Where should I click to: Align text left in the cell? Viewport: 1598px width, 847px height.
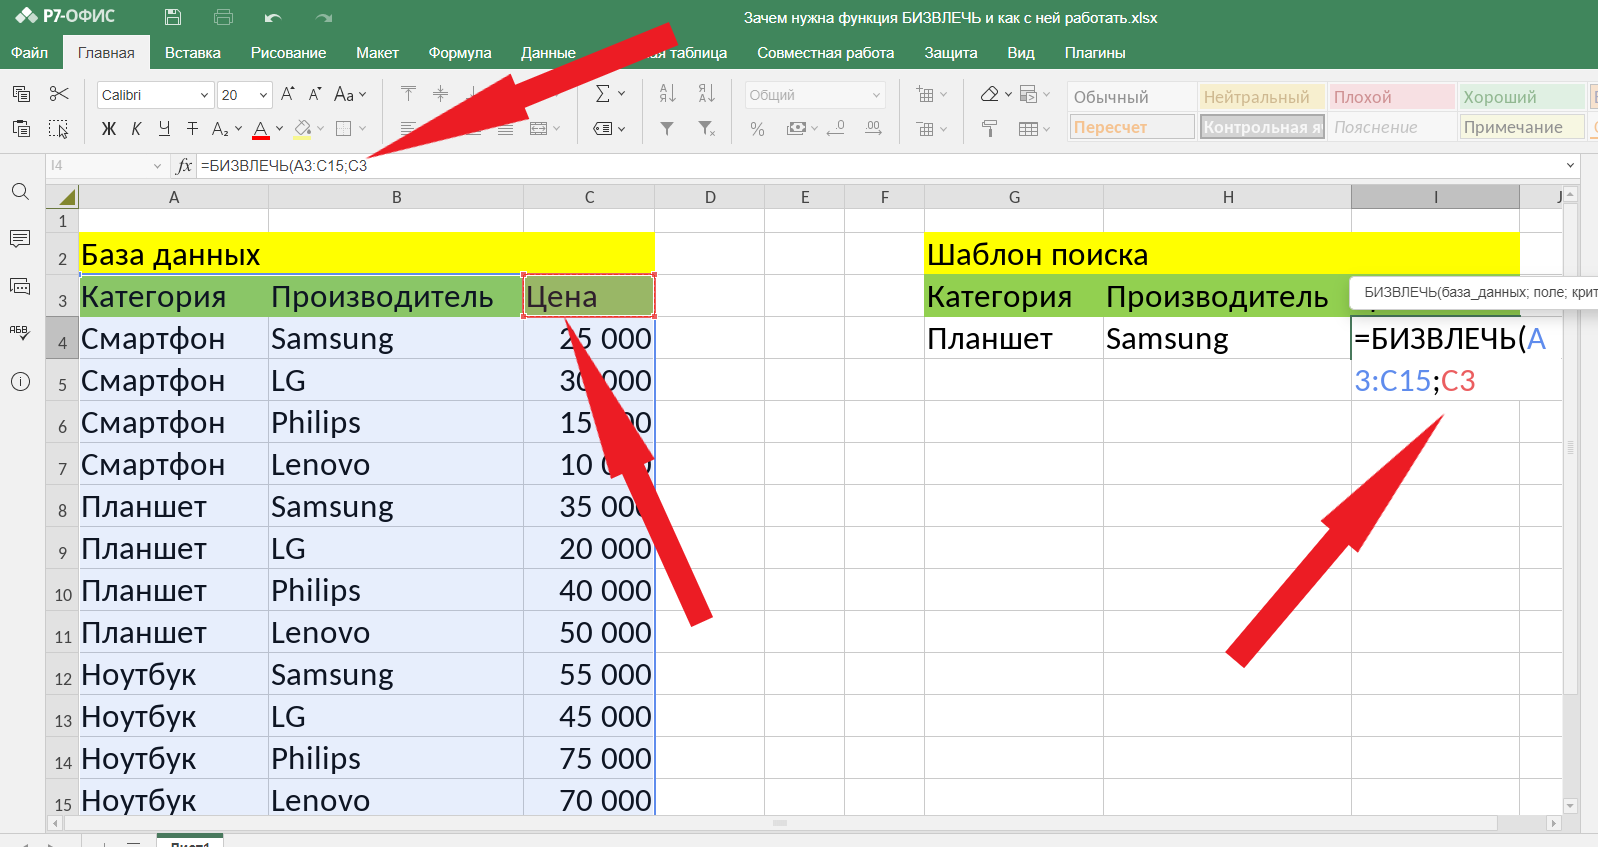tap(408, 128)
